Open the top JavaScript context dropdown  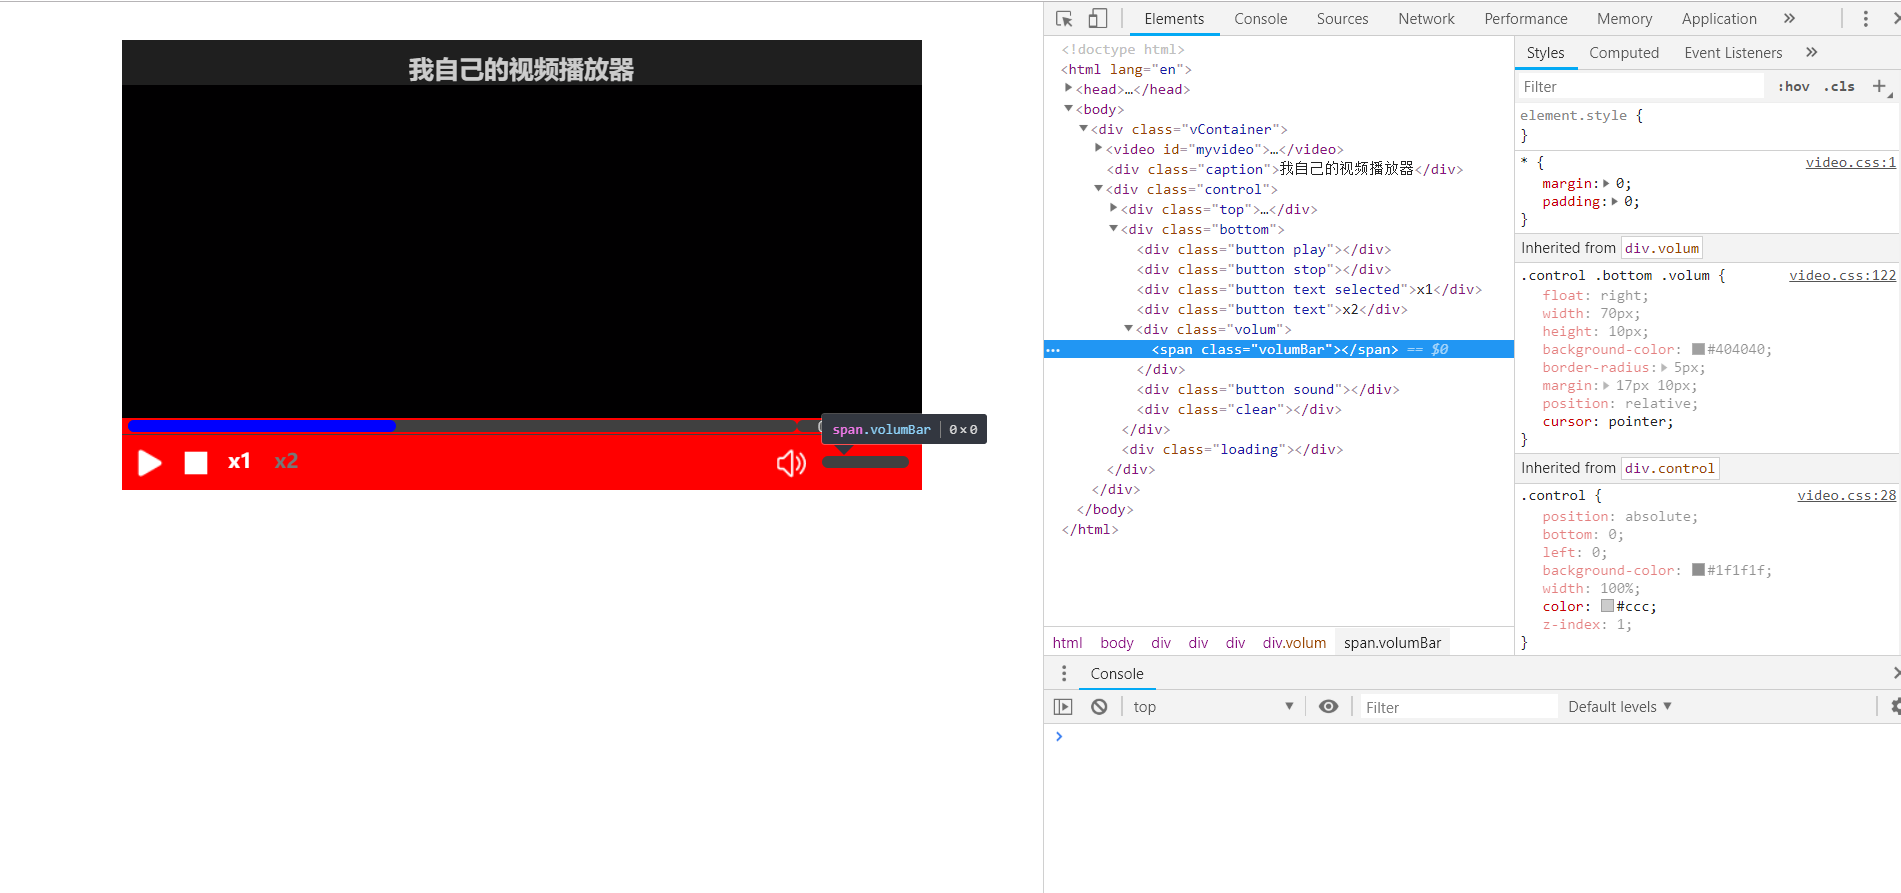1212,707
